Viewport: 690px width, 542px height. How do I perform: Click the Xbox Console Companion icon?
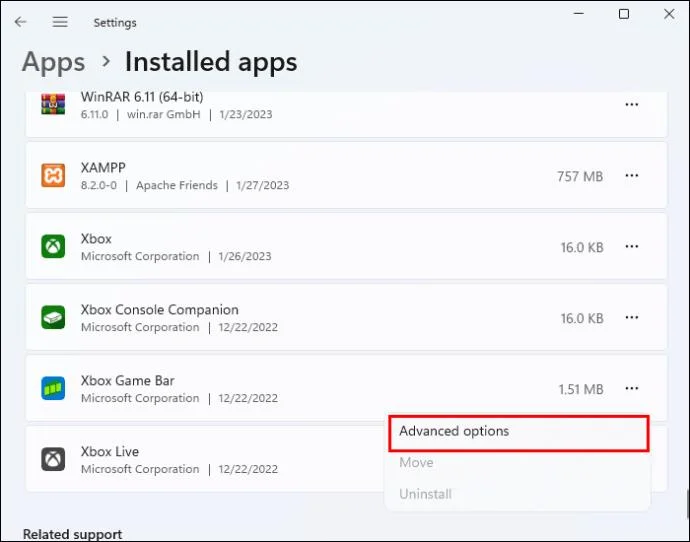(53, 317)
